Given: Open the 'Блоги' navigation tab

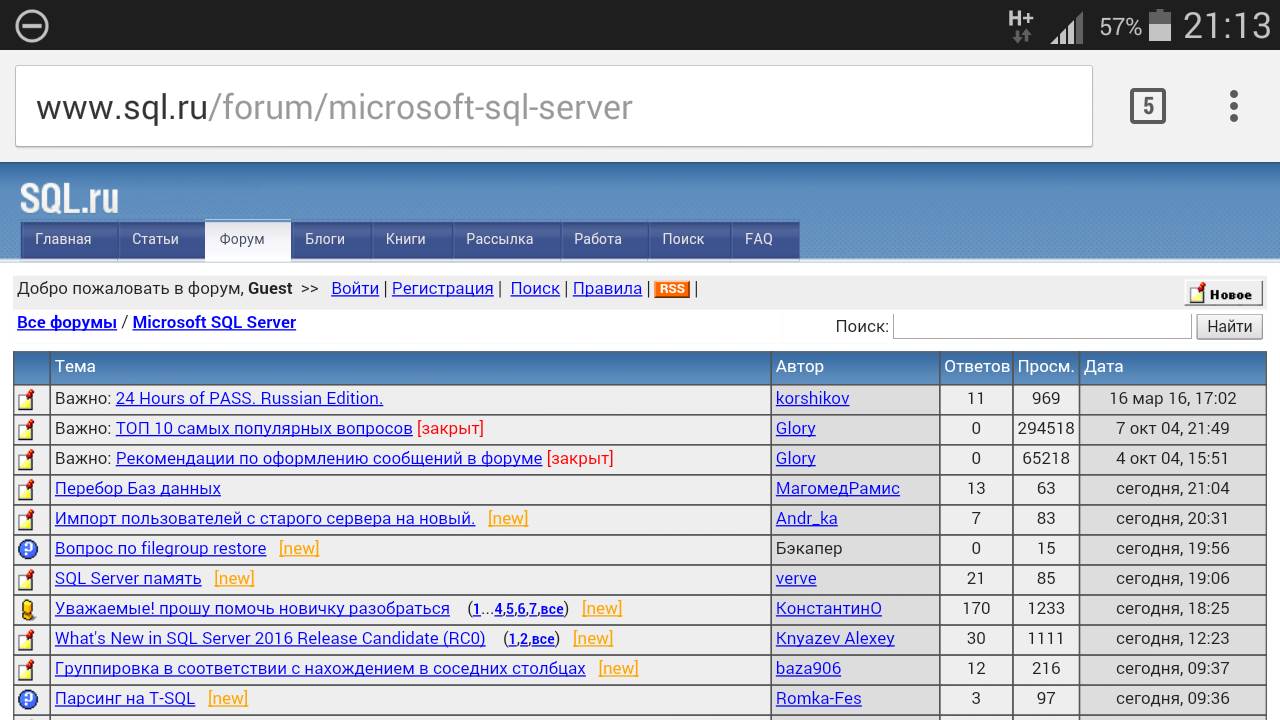Looking at the screenshot, I should point(325,240).
